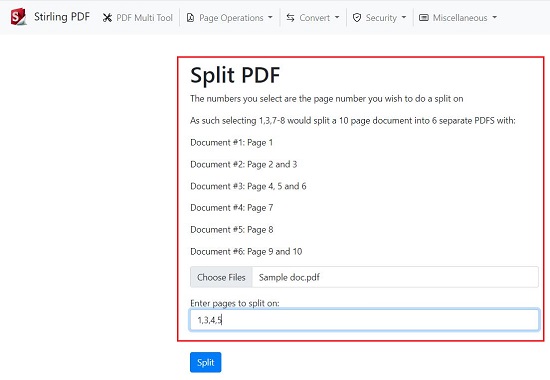Image resolution: width=550 pixels, height=380 pixels.
Task: Open the Stirling PDF home link
Action: pyautogui.click(x=62, y=17)
